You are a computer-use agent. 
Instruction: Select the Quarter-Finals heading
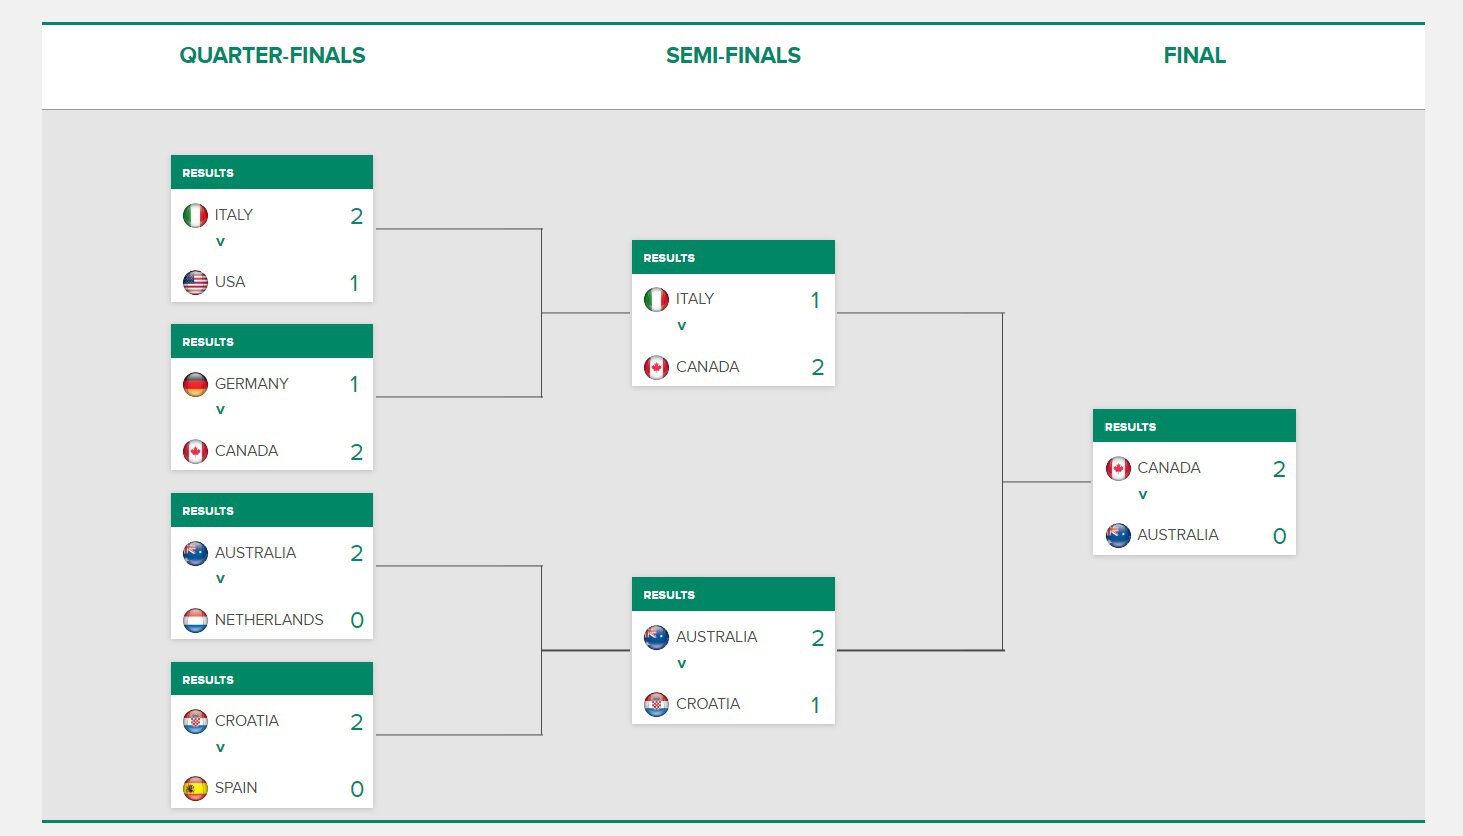pos(272,56)
